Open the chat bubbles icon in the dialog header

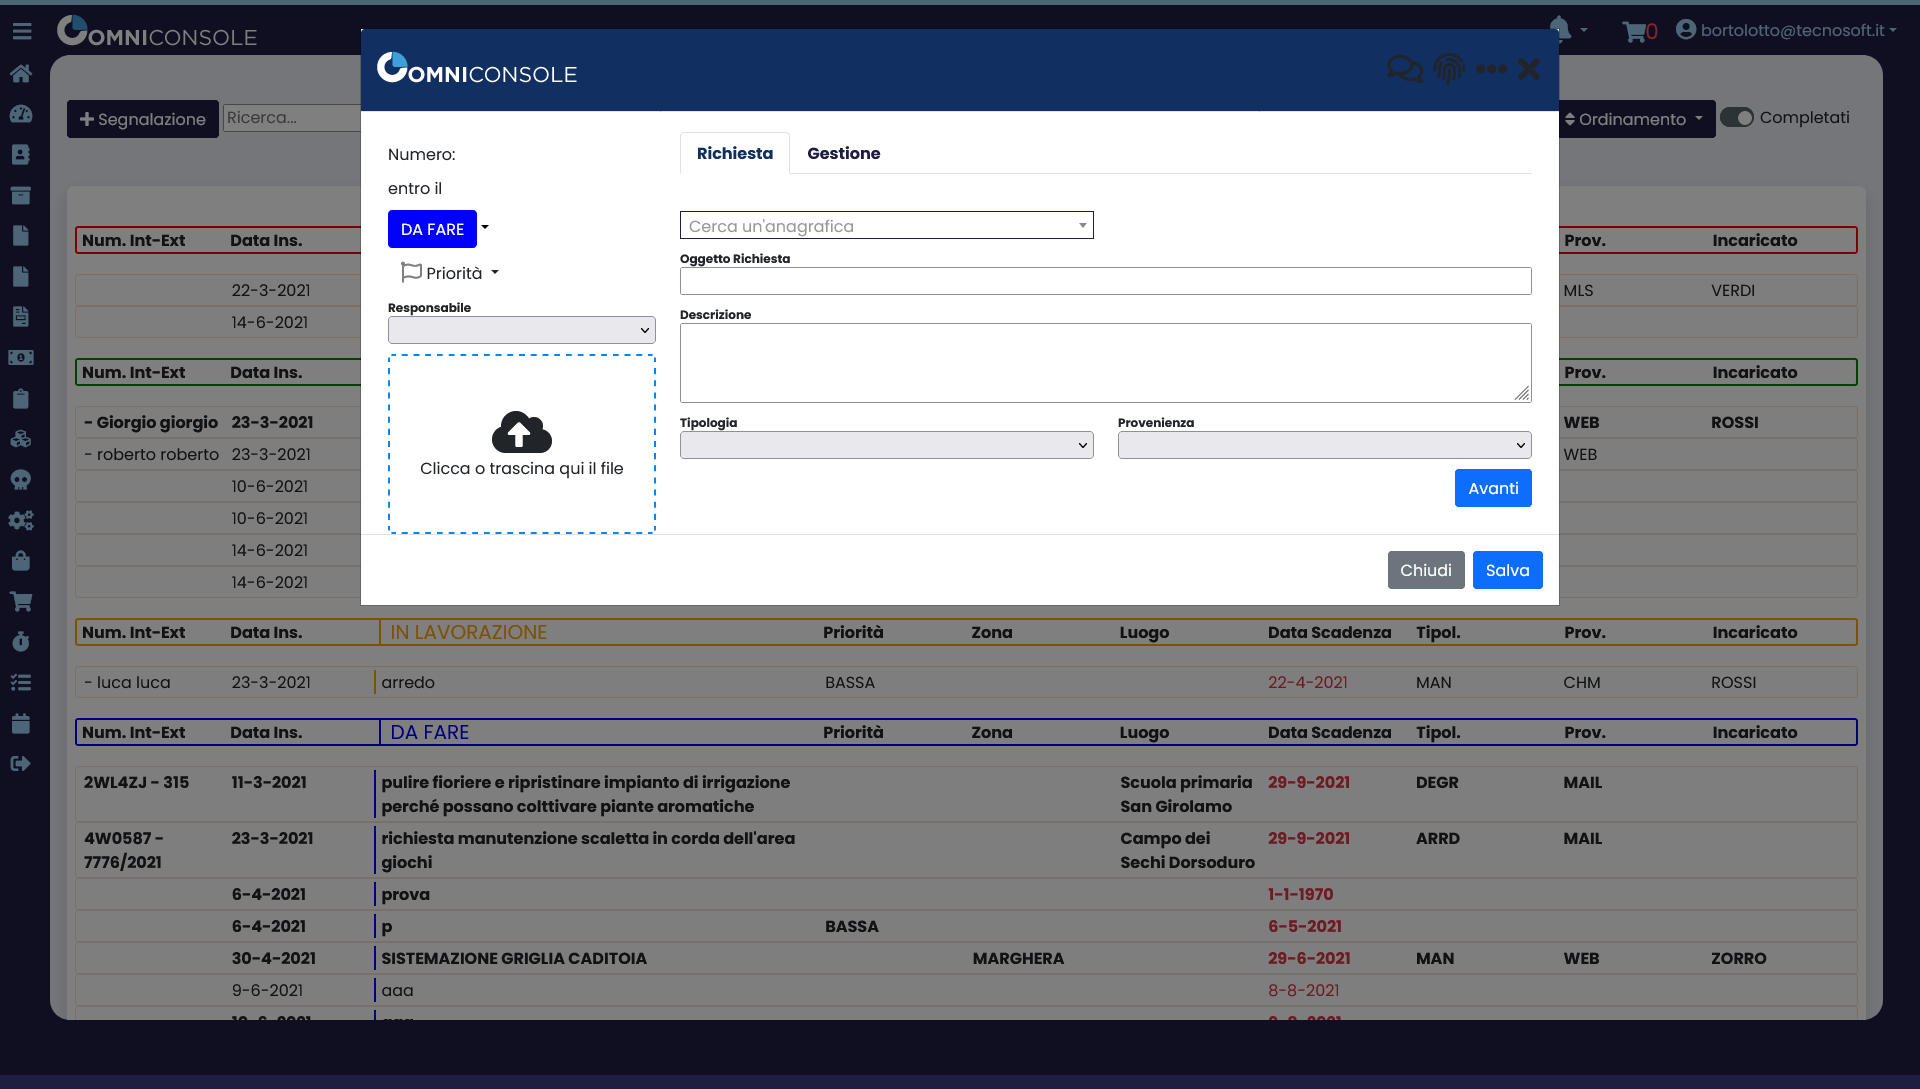pyautogui.click(x=1404, y=69)
